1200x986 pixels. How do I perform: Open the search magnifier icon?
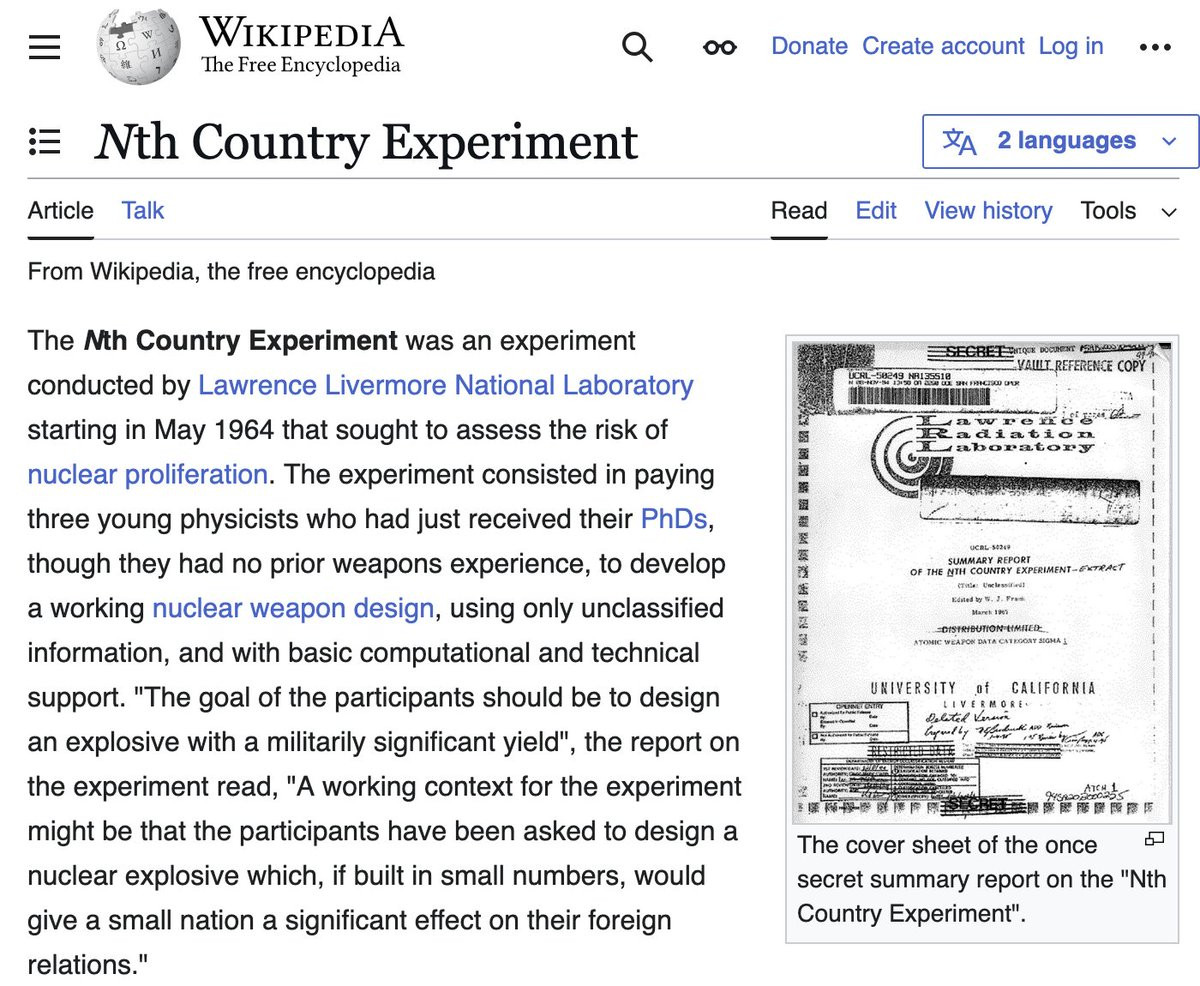(x=637, y=46)
